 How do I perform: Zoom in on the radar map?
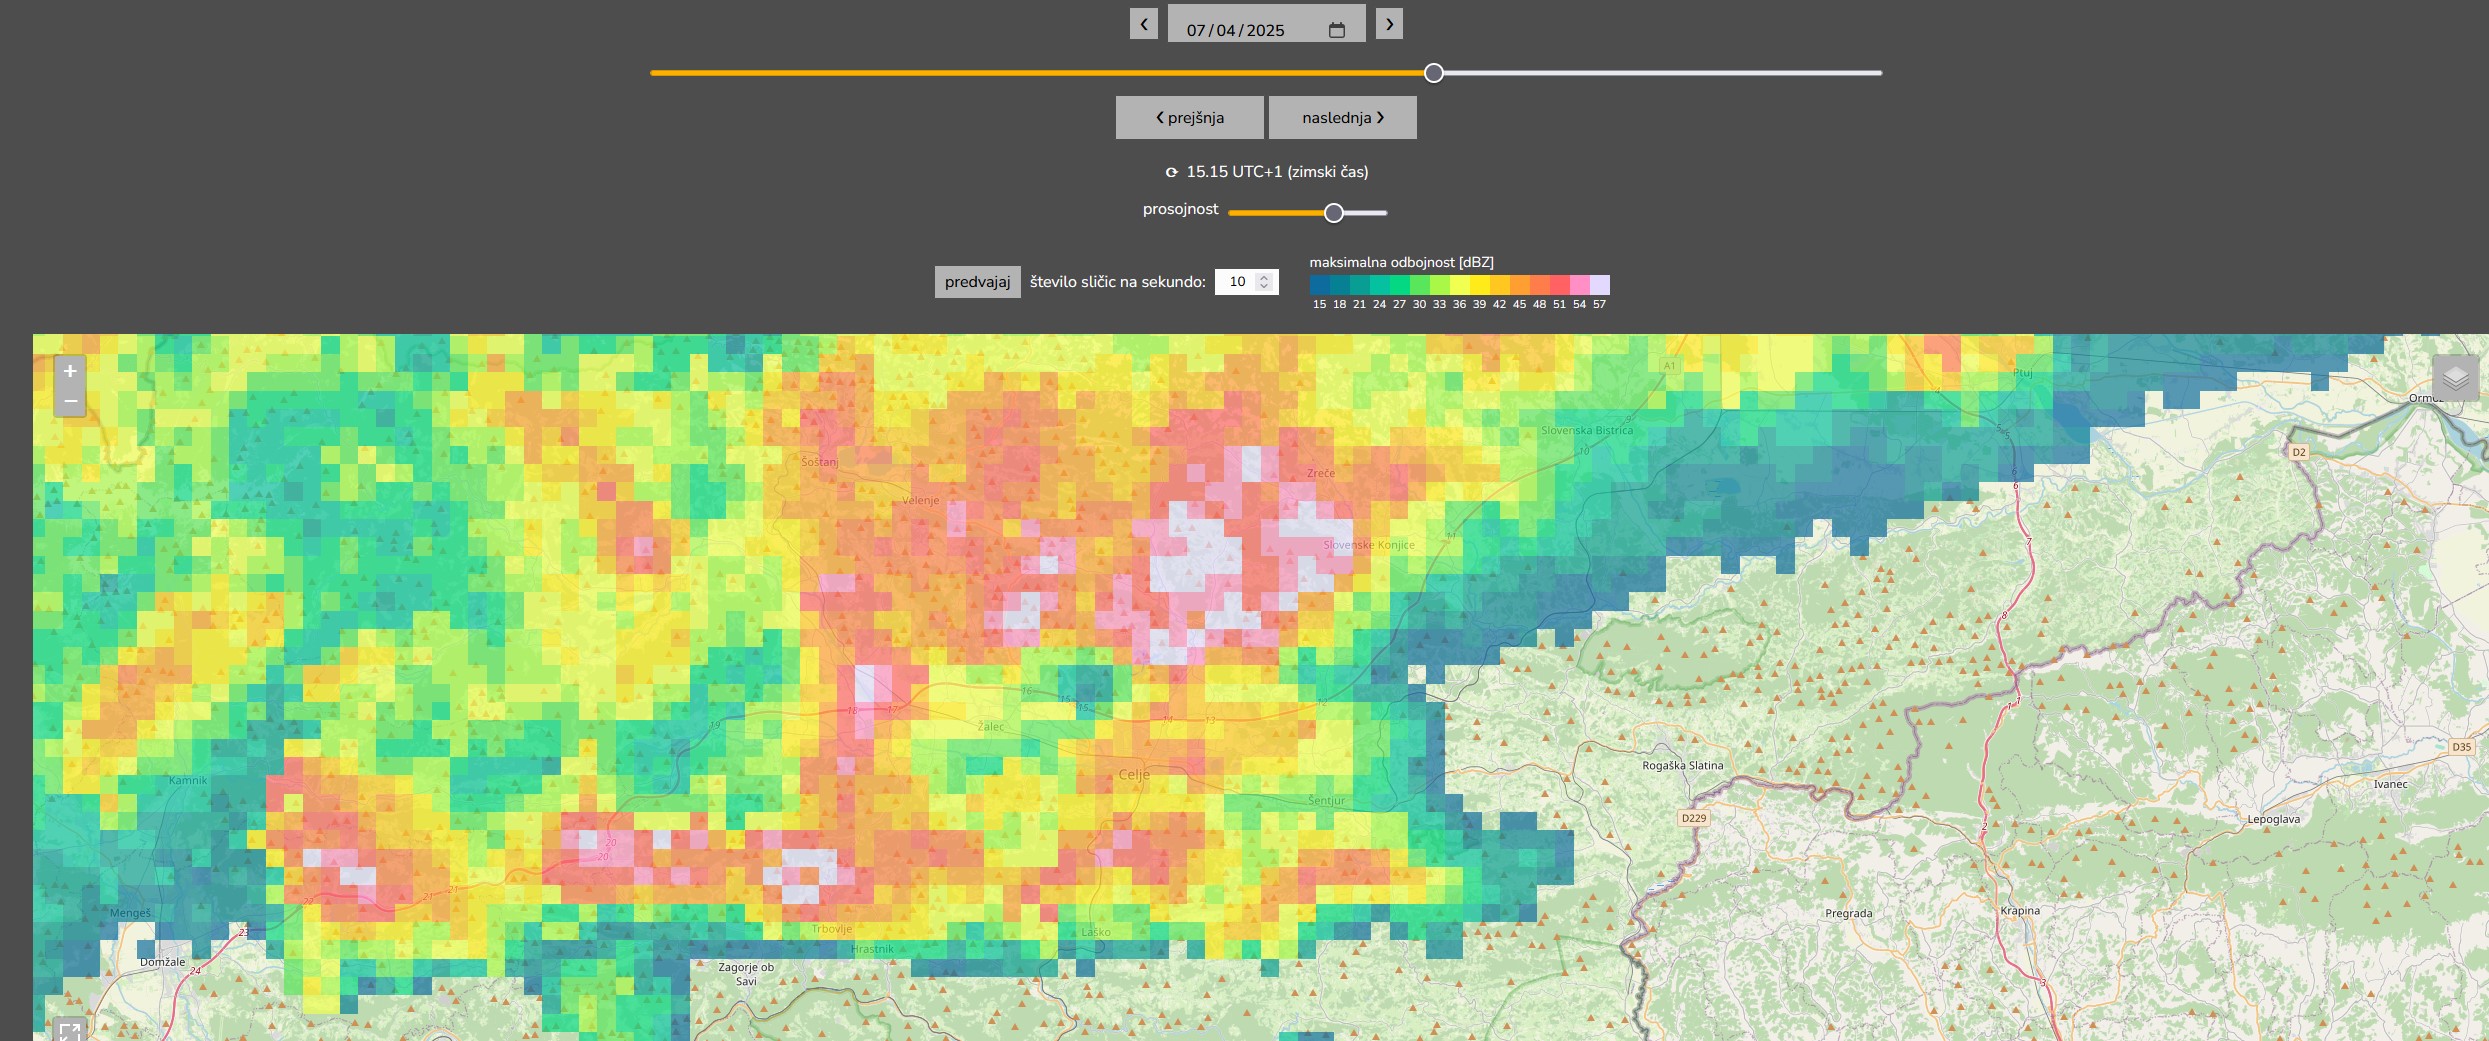tap(70, 371)
